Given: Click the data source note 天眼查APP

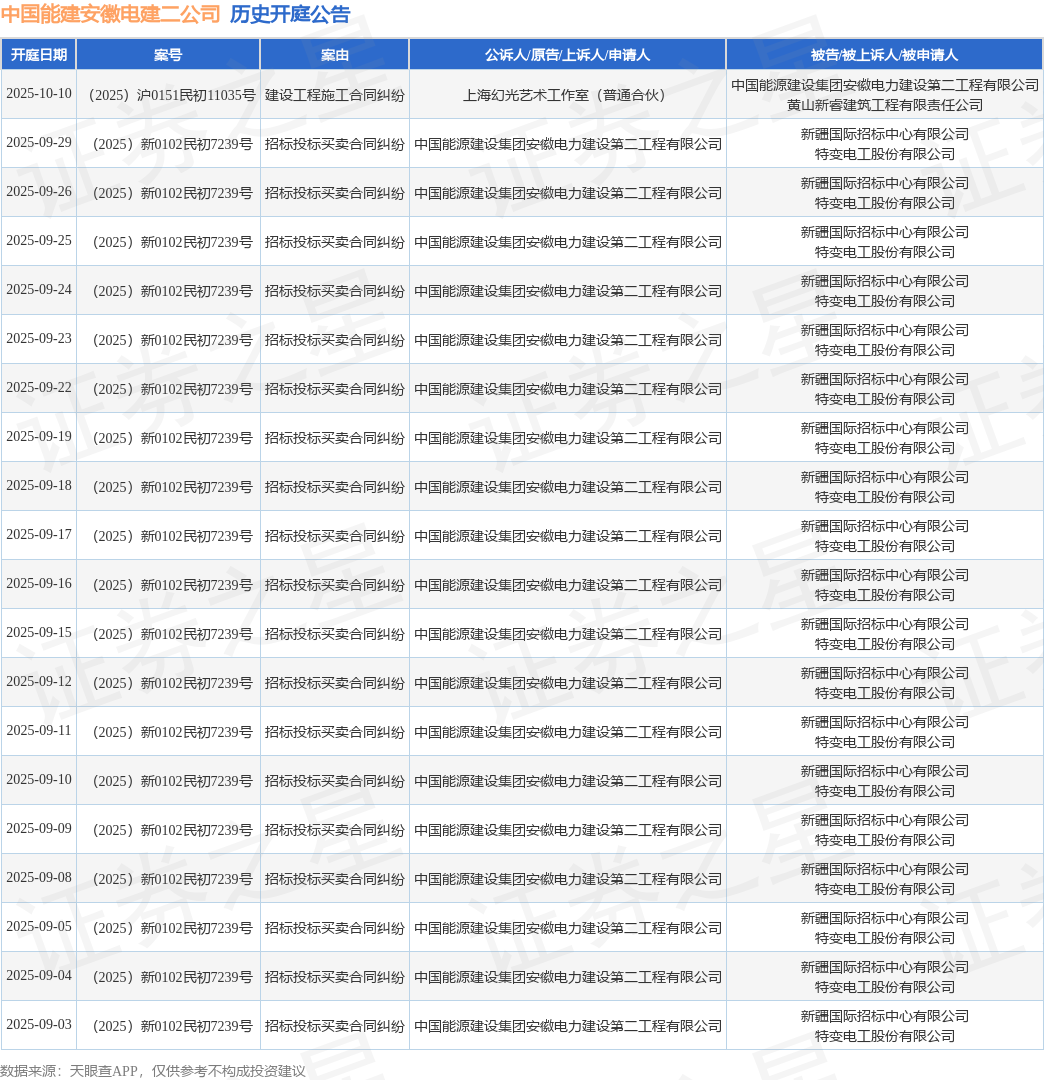Looking at the screenshot, I should point(103,1070).
